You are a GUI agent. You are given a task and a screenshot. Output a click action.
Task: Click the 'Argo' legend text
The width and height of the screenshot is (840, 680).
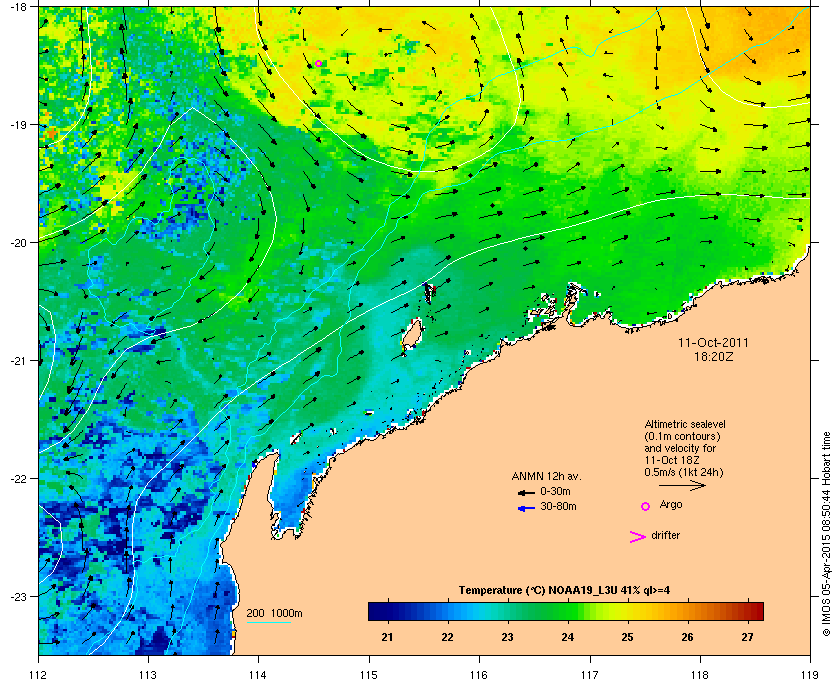(671, 504)
